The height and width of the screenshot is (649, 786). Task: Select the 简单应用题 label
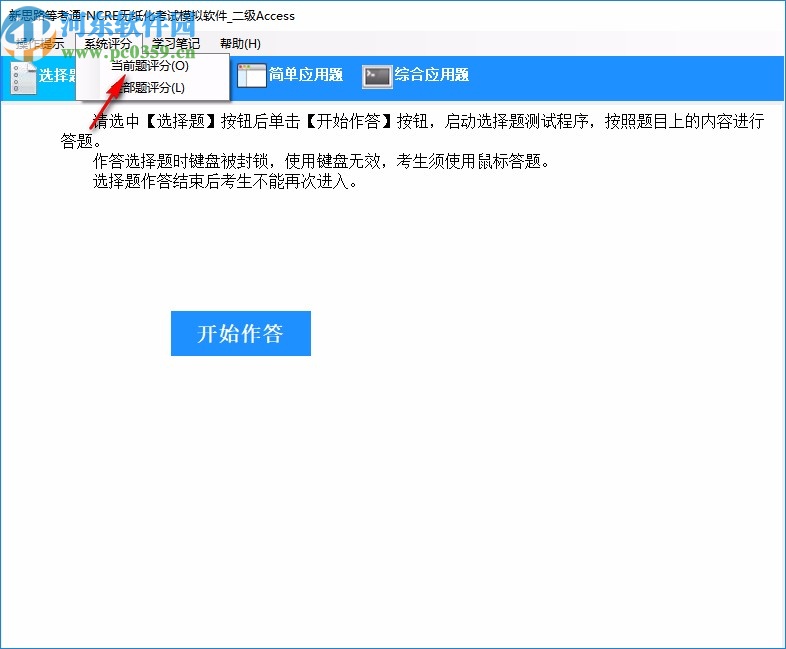(306, 75)
